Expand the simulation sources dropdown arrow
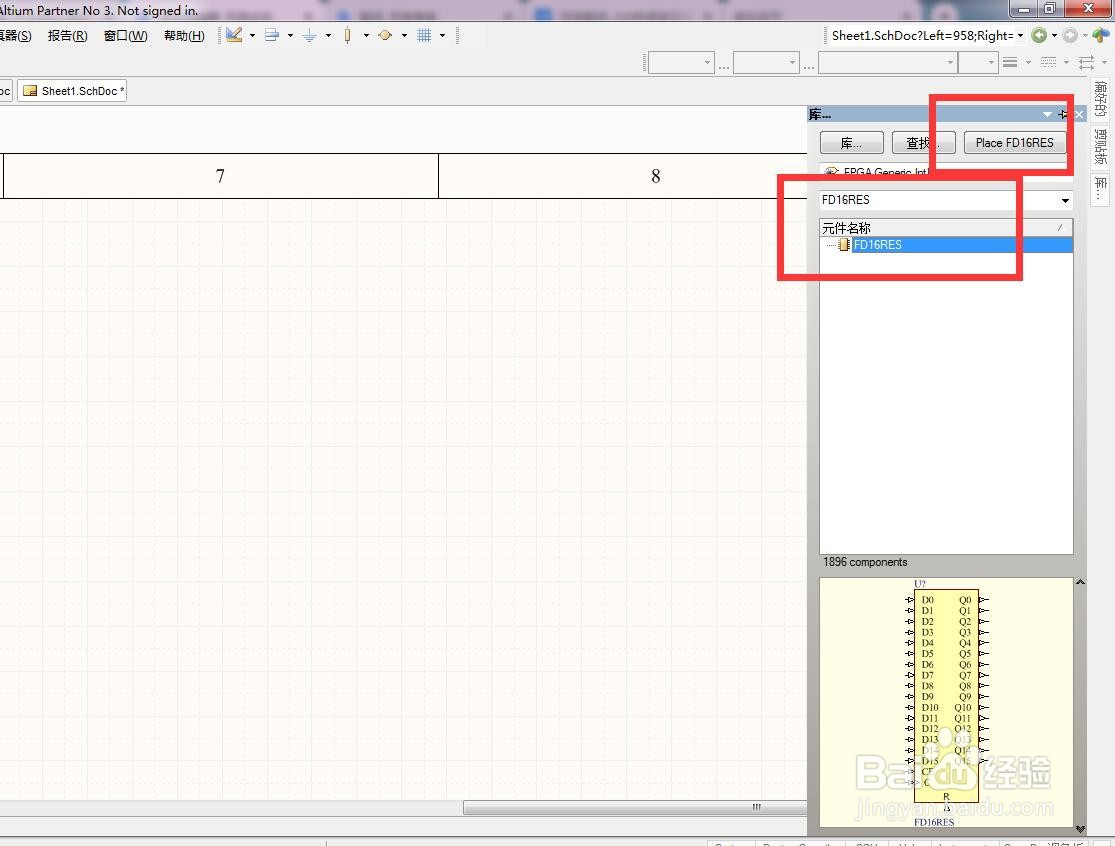Viewport: 1115px width, 846px height. pyautogui.click(x=404, y=36)
